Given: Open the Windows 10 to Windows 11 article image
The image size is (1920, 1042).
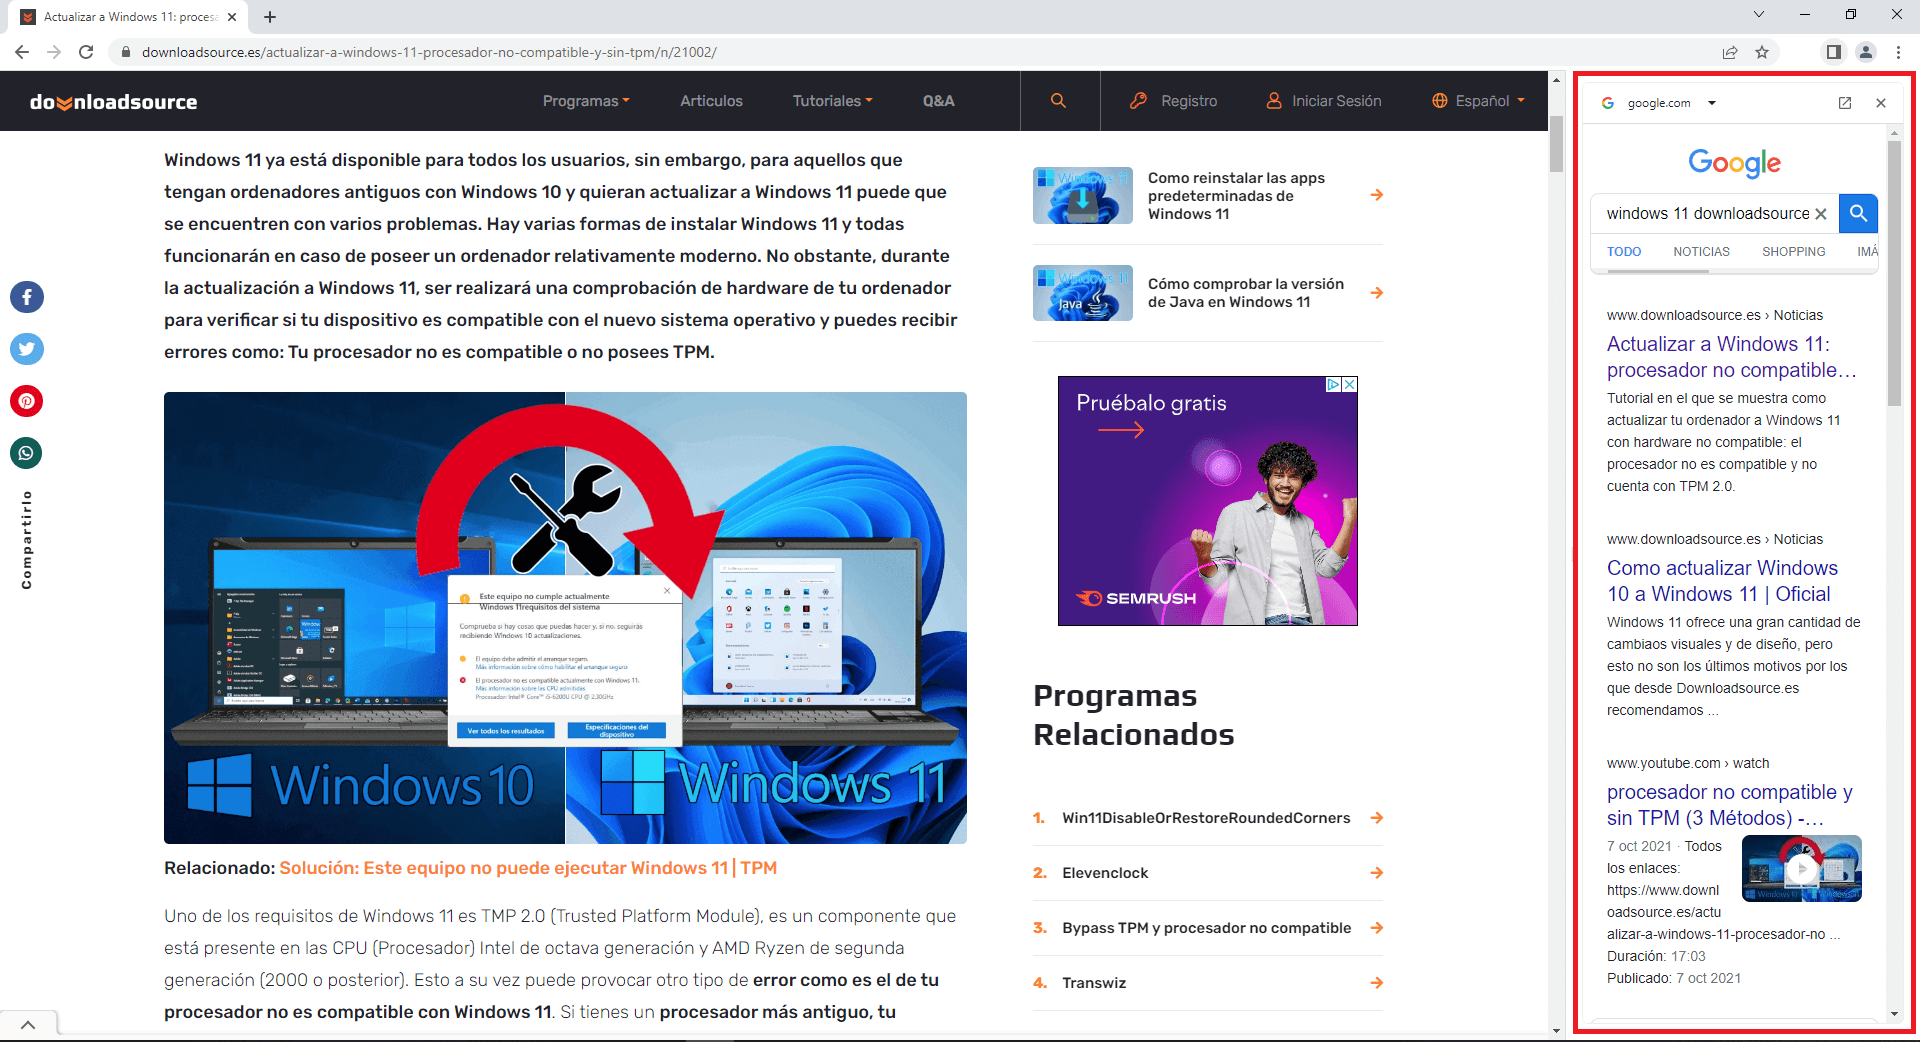Looking at the screenshot, I should point(565,618).
